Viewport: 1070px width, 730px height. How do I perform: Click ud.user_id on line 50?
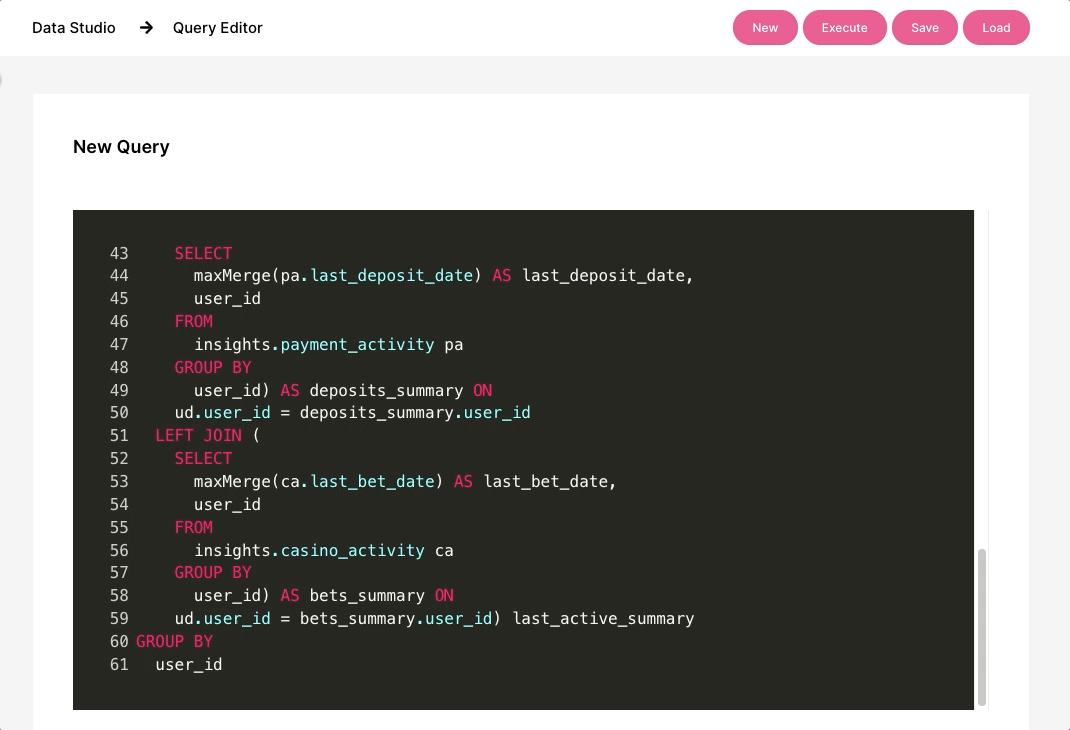pyautogui.click(x=222, y=413)
